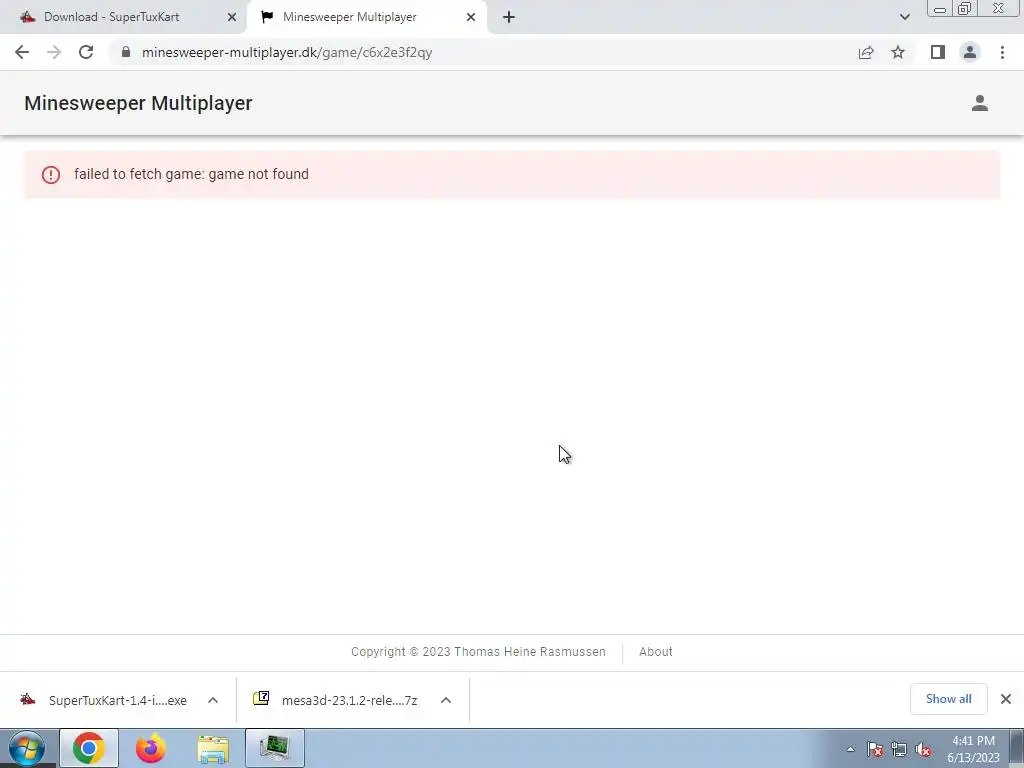Click the SuperTuxKart tab favicon
Image resolution: width=1024 pixels, height=768 pixels.
[x=27, y=17]
